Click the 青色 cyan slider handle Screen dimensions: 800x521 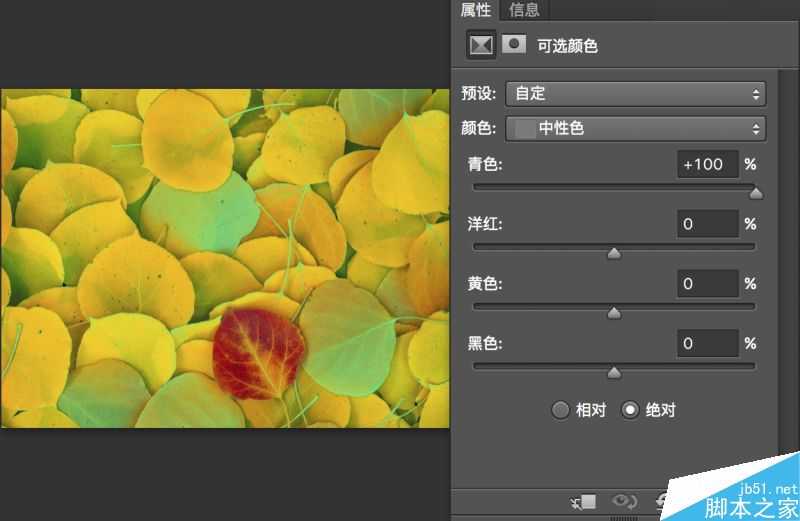point(756,193)
